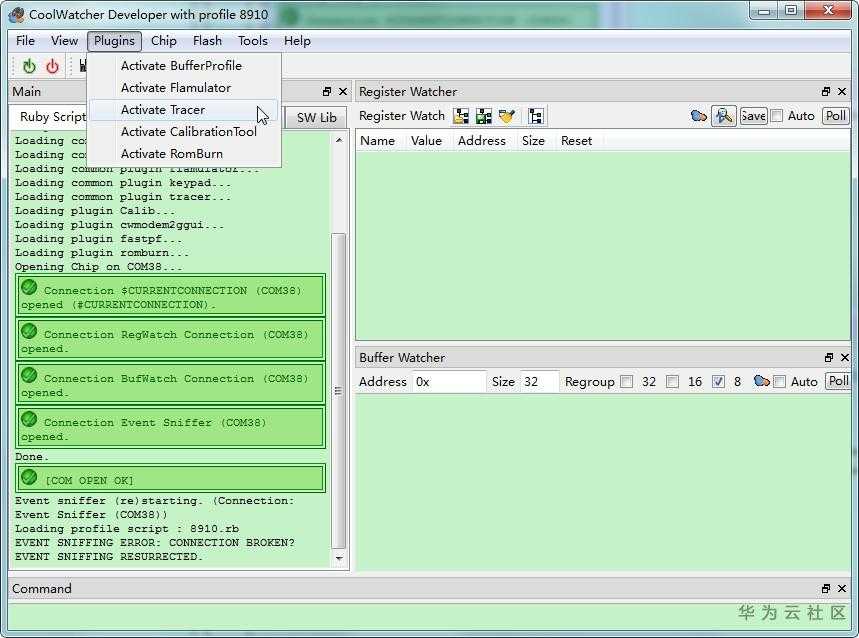This screenshot has height=638, width=859.
Task: Open the Chip menu
Action: pyautogui.click(x=163, y=41)
